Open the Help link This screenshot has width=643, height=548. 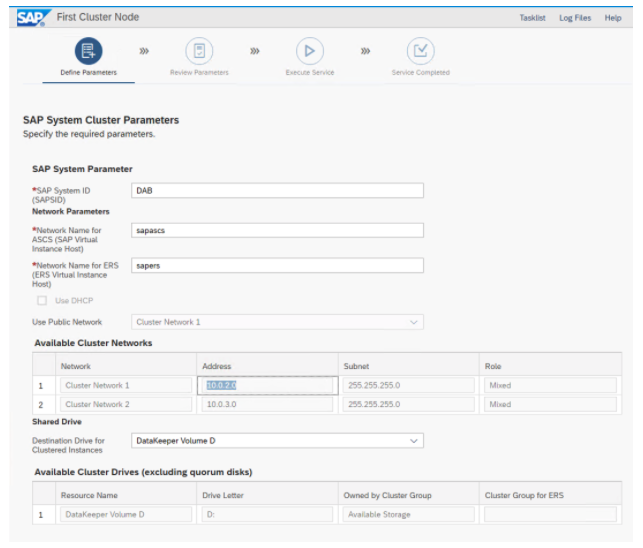(x=613, y=18)
